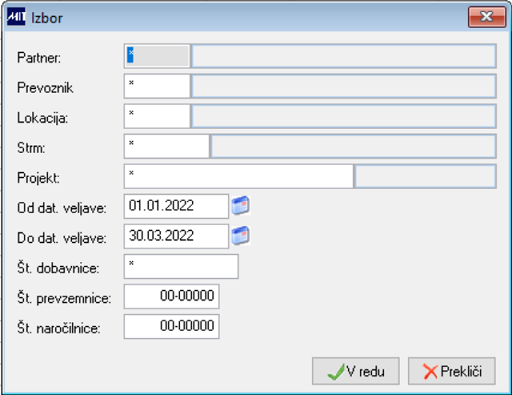Focus the Št. prevzemnice number field
This screenshot has height=395, width=512.
click(x=171, y=296)
